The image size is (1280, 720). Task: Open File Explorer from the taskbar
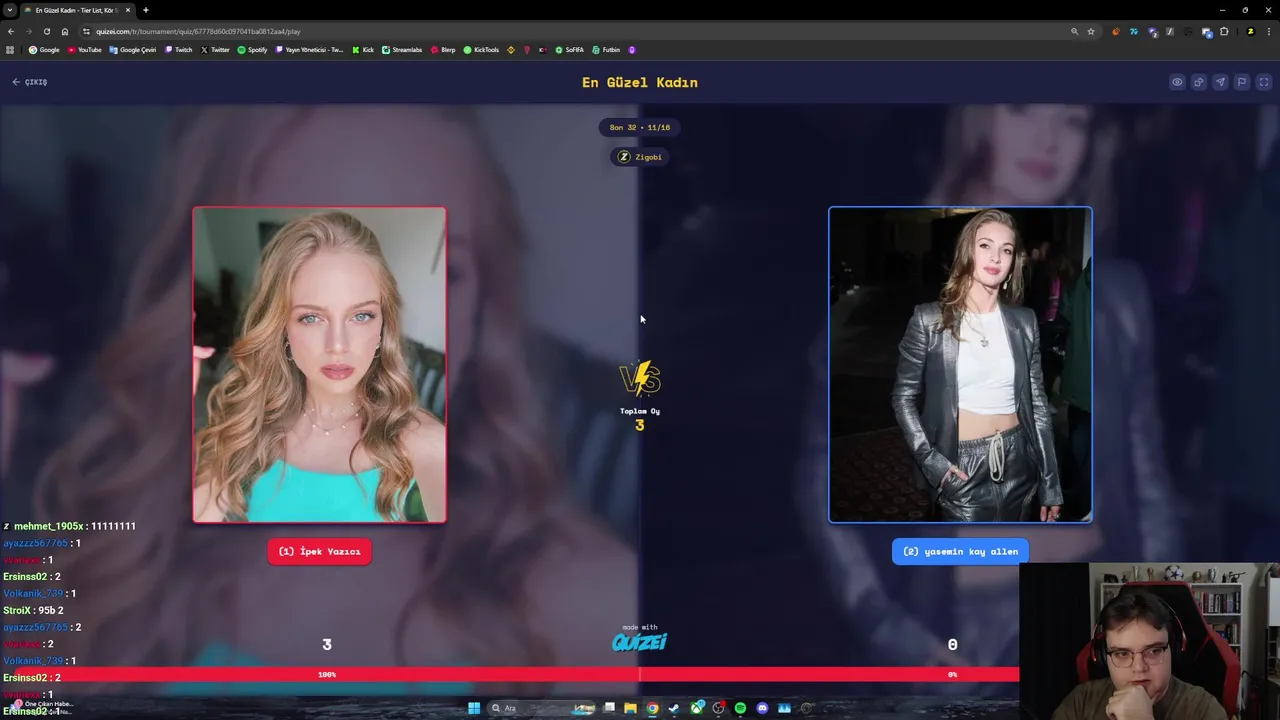click(630, 708)
